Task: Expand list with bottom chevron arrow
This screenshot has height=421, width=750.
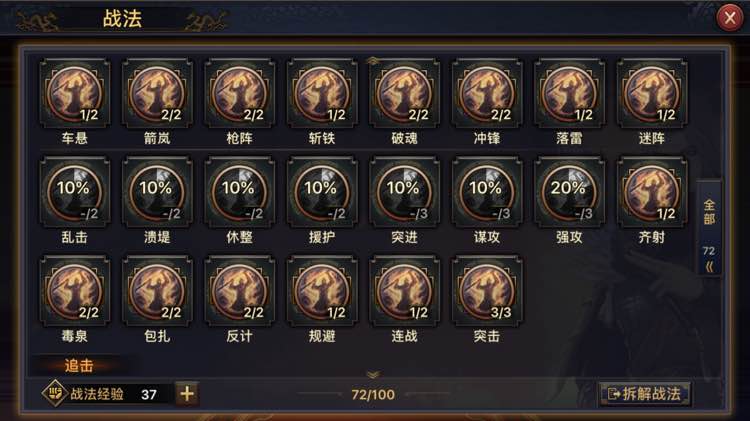Action: (373, 375)
